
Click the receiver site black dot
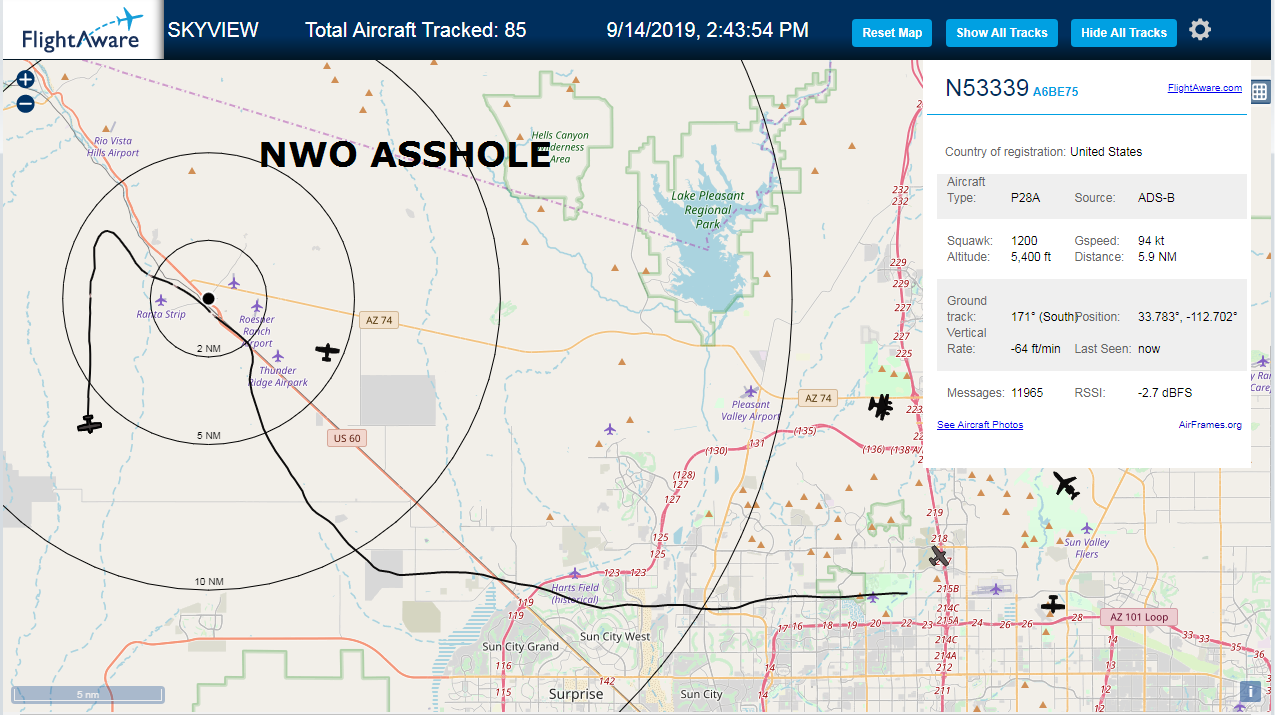click(208, 298)
